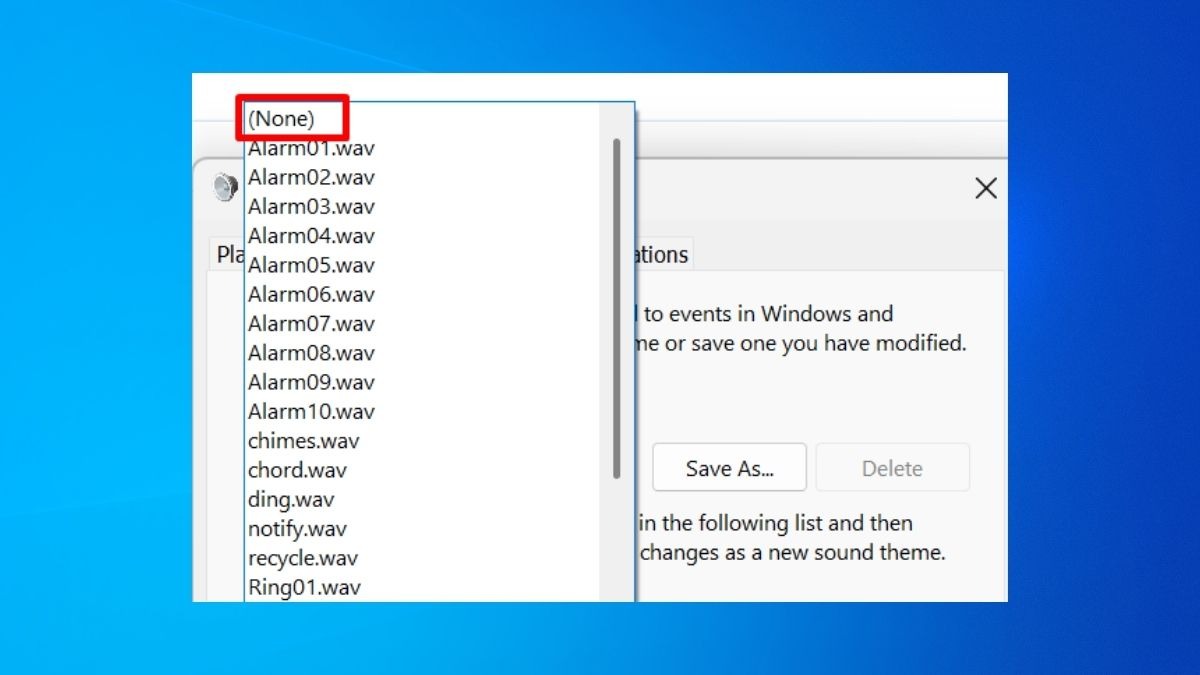Select Alarm07.wav sound file
This screenshot has height=675, width=1200.
311,324
